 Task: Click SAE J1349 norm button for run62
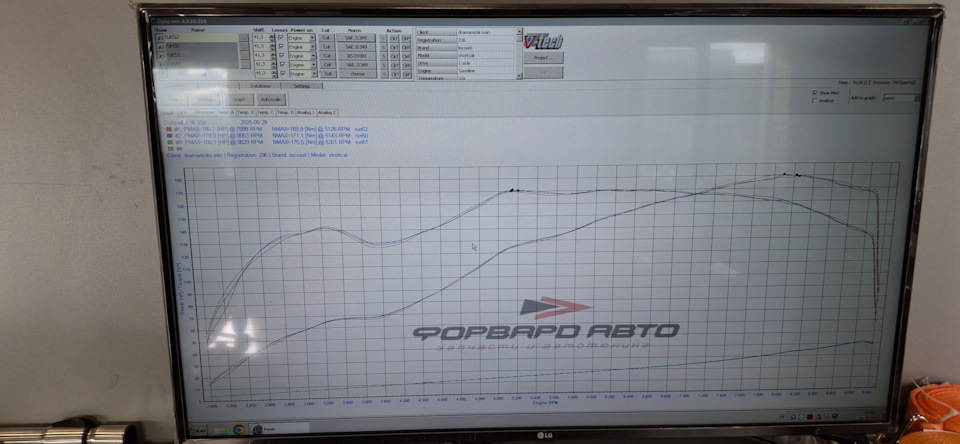356,38
